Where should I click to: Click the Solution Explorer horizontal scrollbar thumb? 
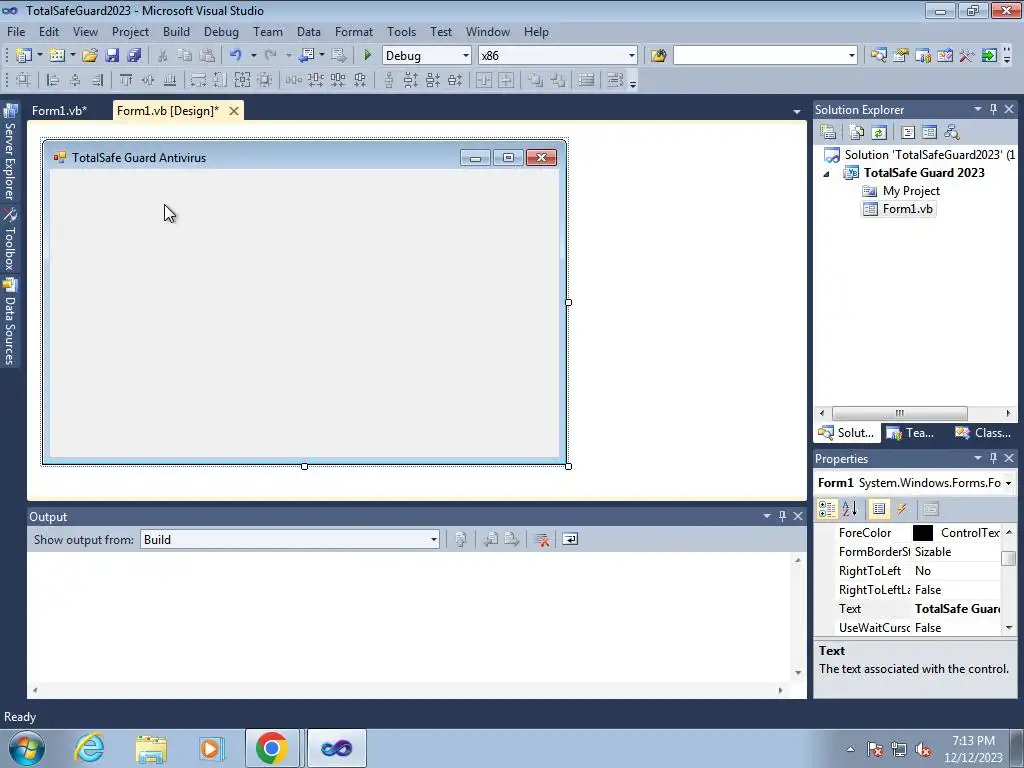pos(900,413)
